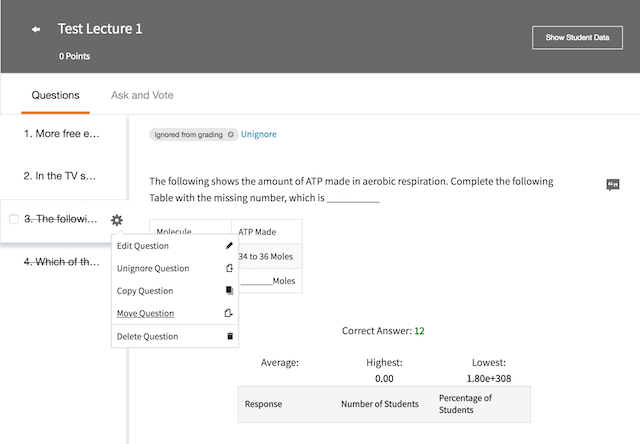Click the trash icon for Delete Question
The height and width of the screenshot is (444, 640).
pos(229,336)
